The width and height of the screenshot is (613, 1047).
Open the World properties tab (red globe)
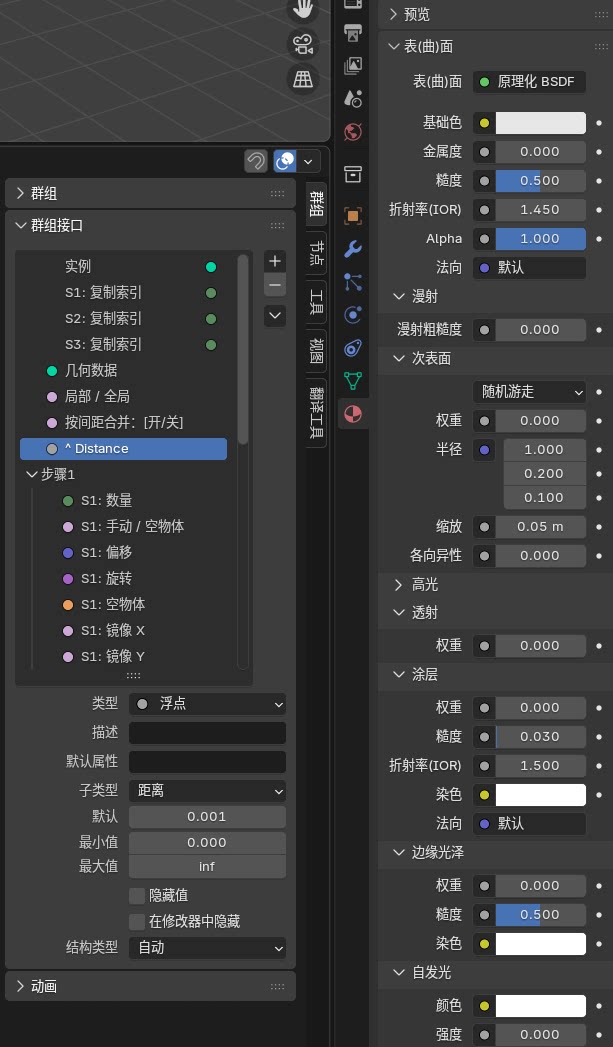(353, 132)
